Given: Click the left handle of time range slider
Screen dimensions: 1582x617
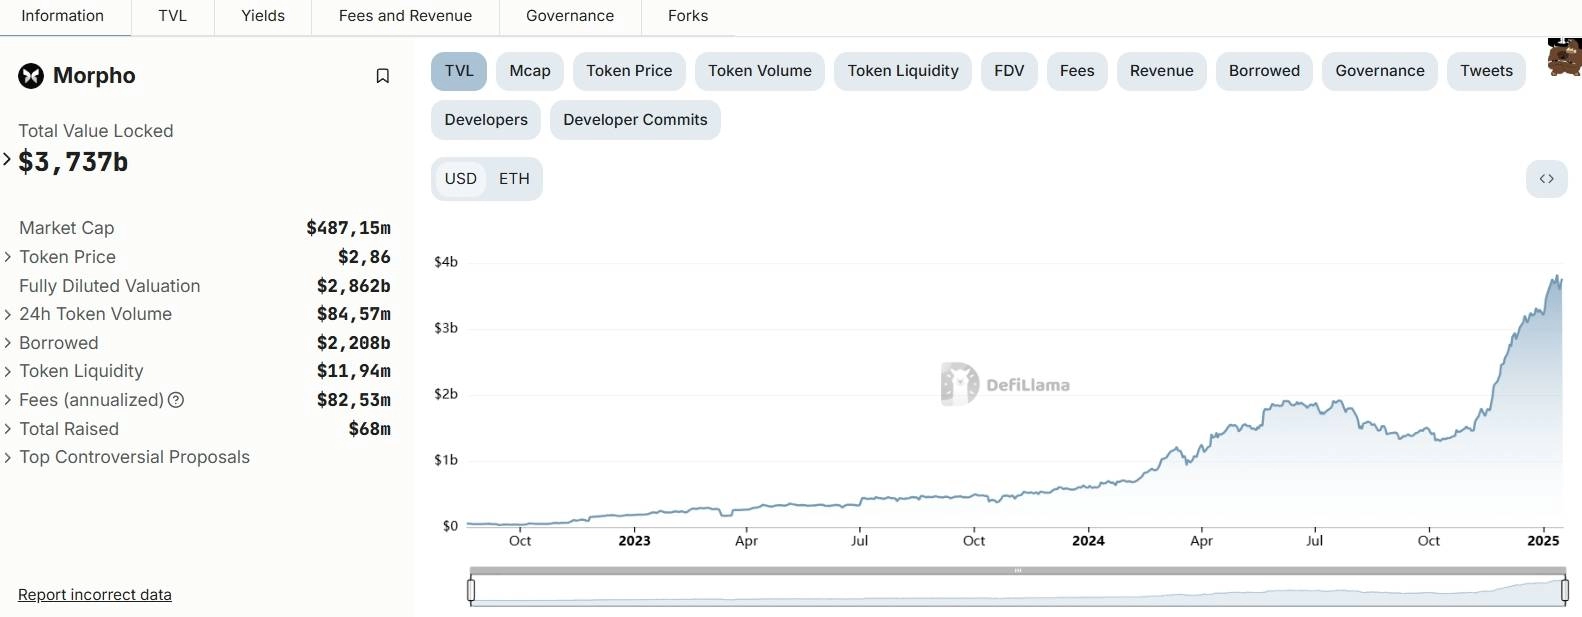Looking at the screenshot, I should coord(471,591).
